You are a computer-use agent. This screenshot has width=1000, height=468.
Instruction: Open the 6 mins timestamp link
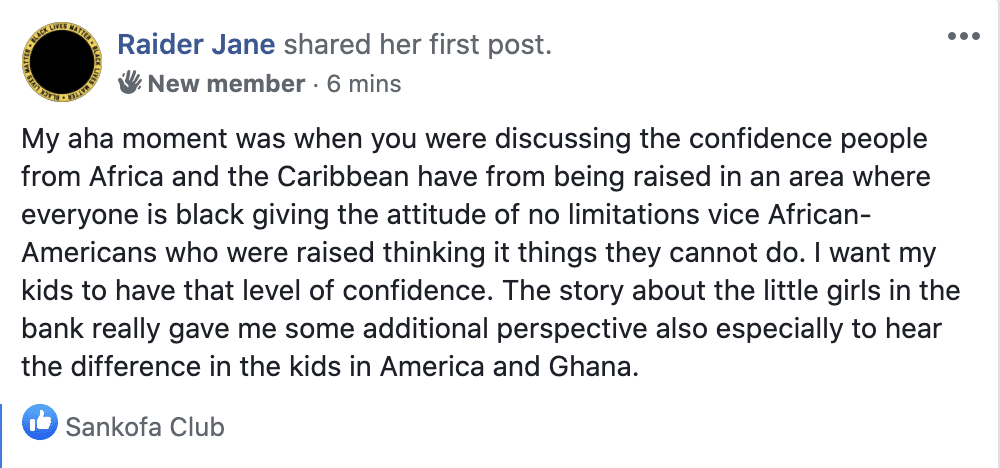coord(364,84)
